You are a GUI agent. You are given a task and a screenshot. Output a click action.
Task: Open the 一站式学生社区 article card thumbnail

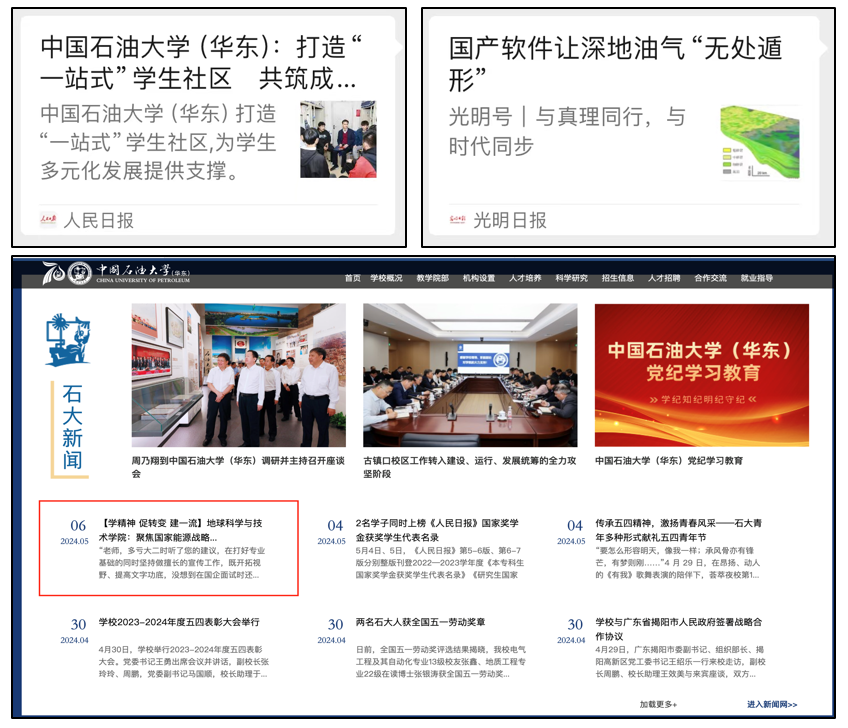tap(338, 139)
